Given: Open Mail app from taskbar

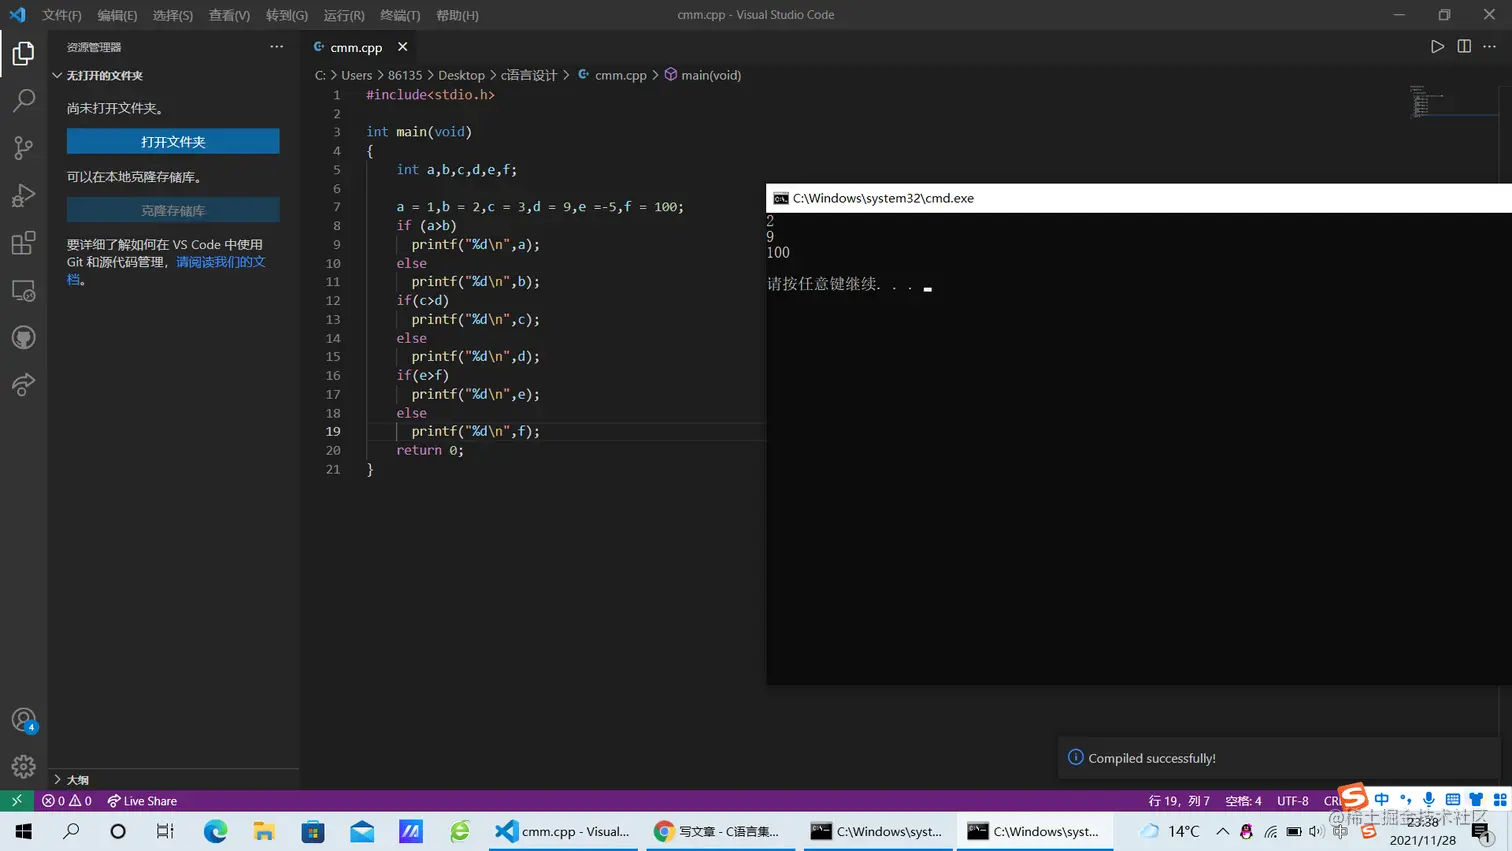Looking at the screenshot, I should (362, 831).
